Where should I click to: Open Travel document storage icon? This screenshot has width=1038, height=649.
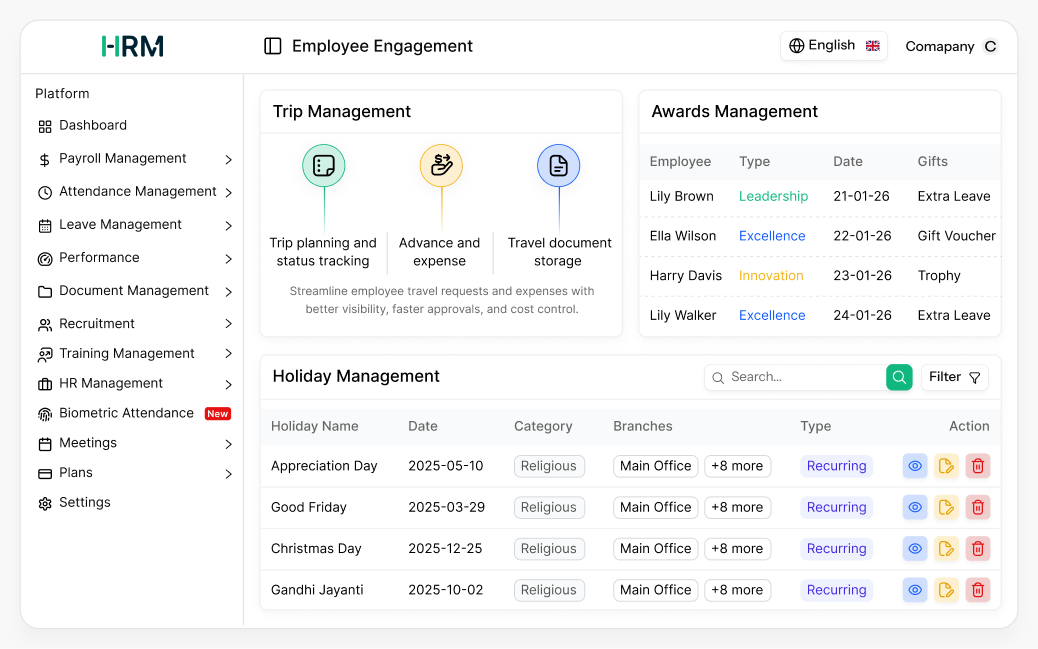point(558,166)
